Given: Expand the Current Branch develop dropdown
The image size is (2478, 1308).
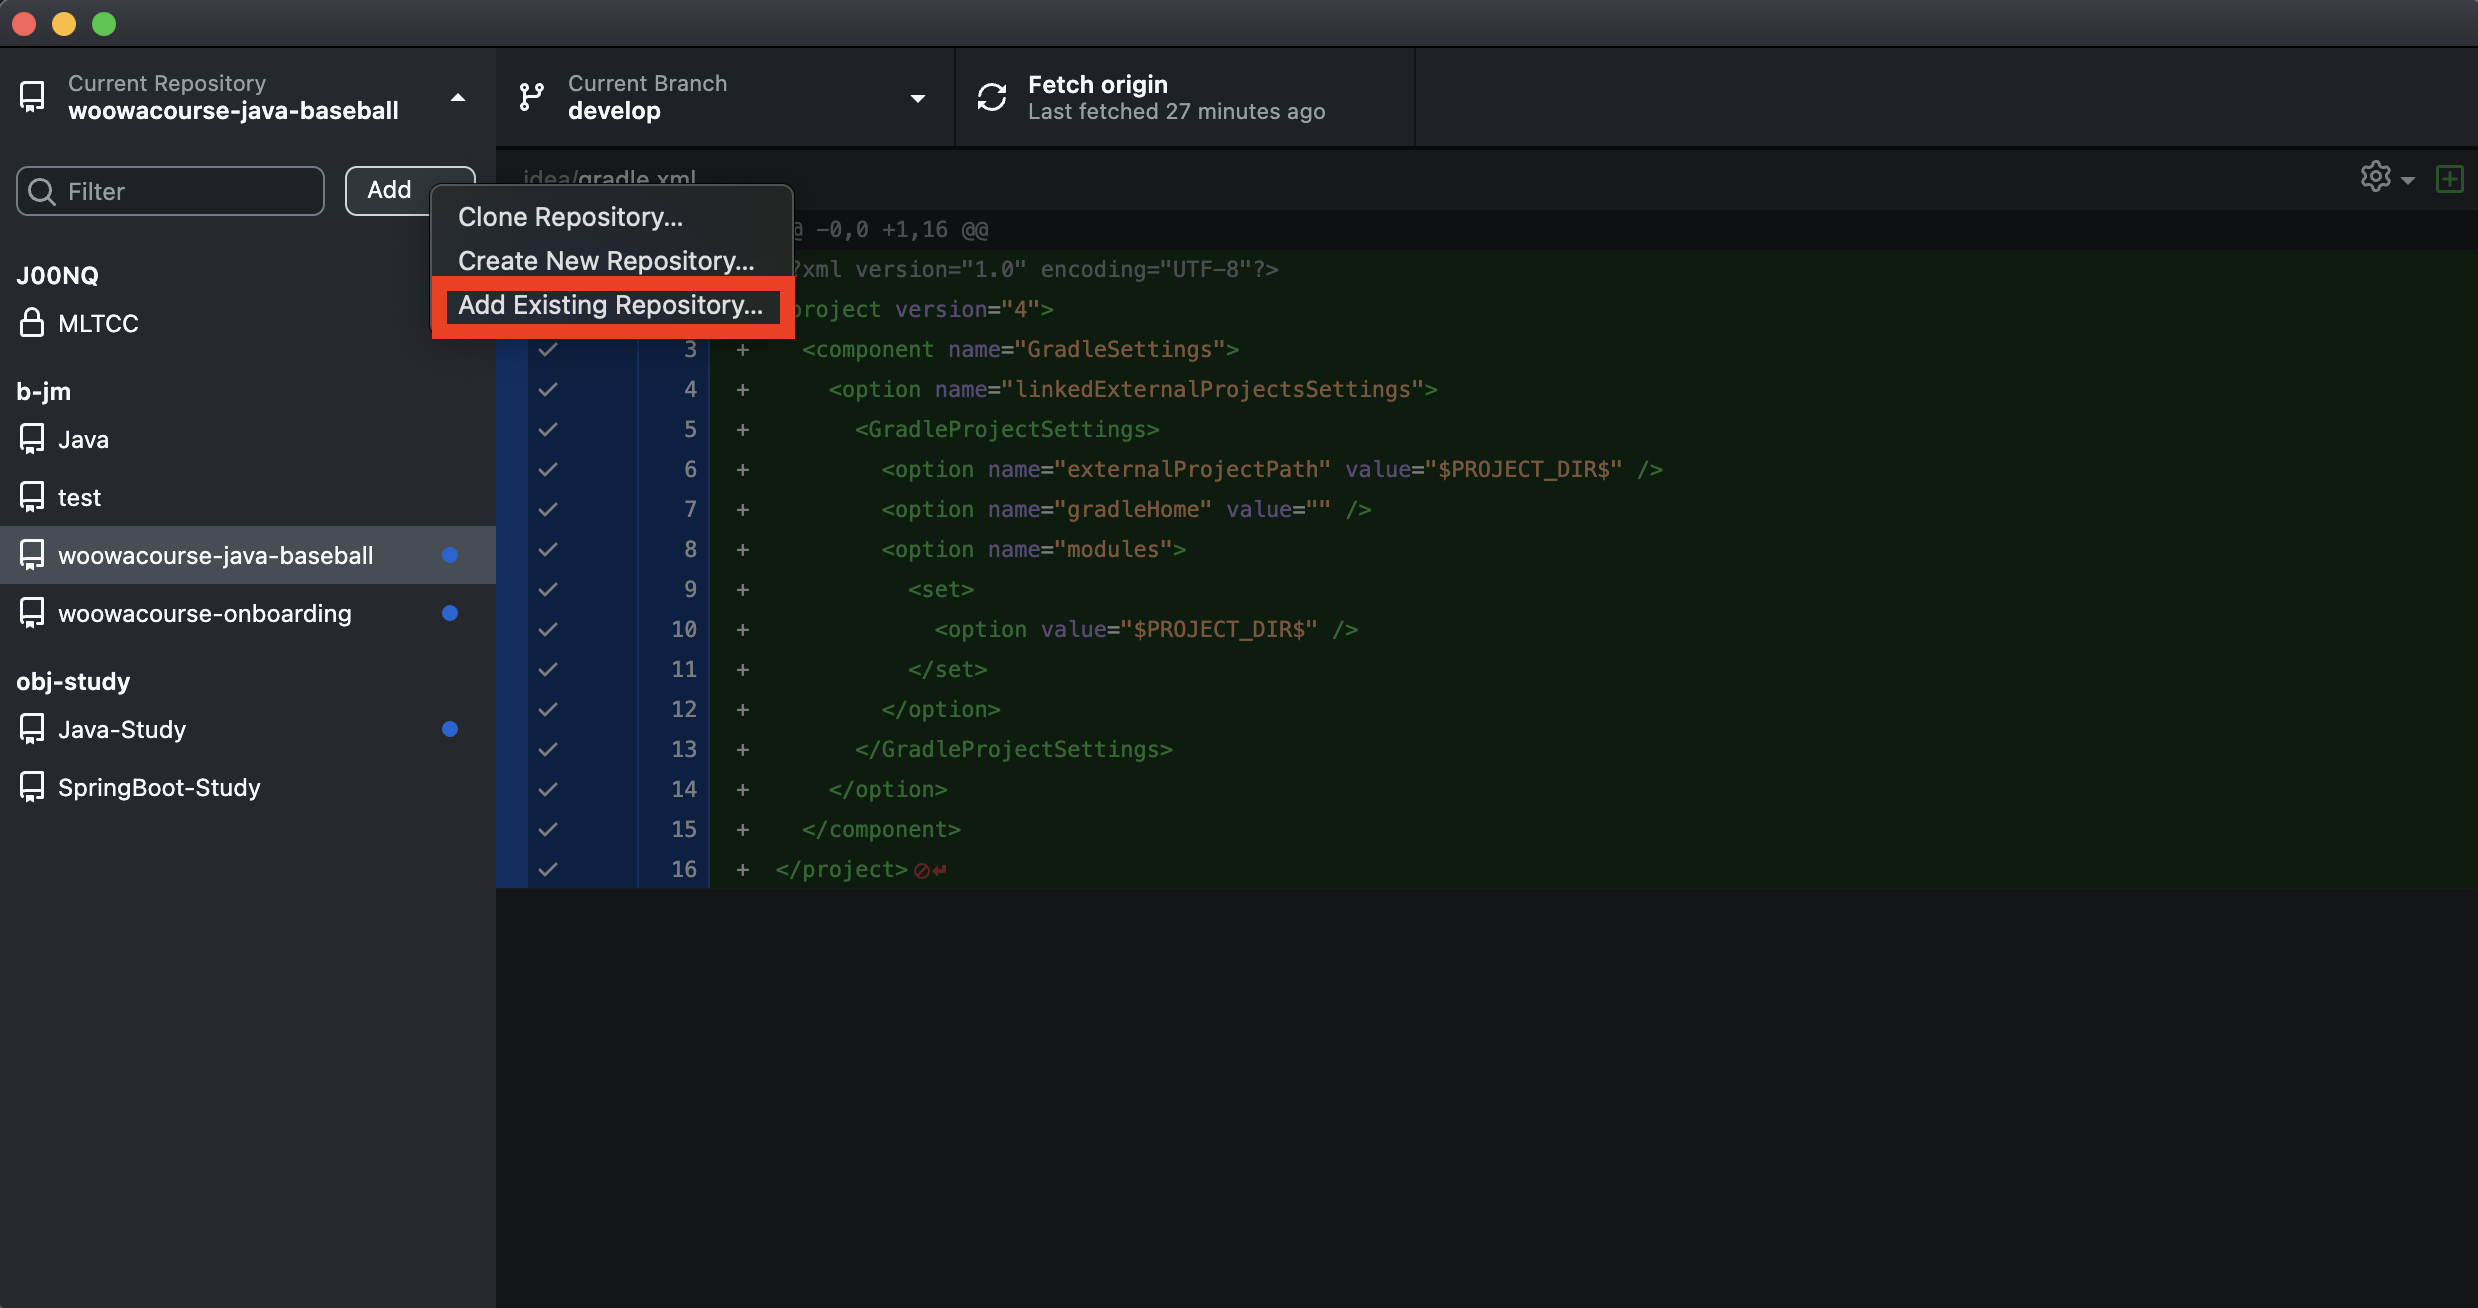Looking at the screenshot, I should point(917,98).
